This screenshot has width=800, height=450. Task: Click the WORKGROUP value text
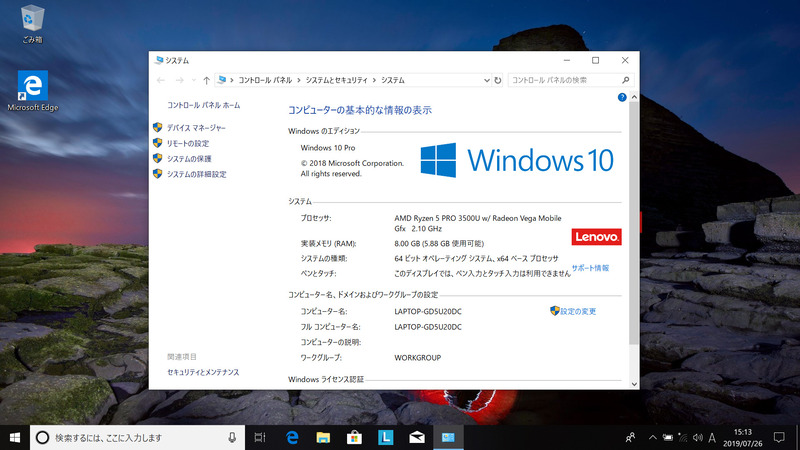[x=417, y=358]
